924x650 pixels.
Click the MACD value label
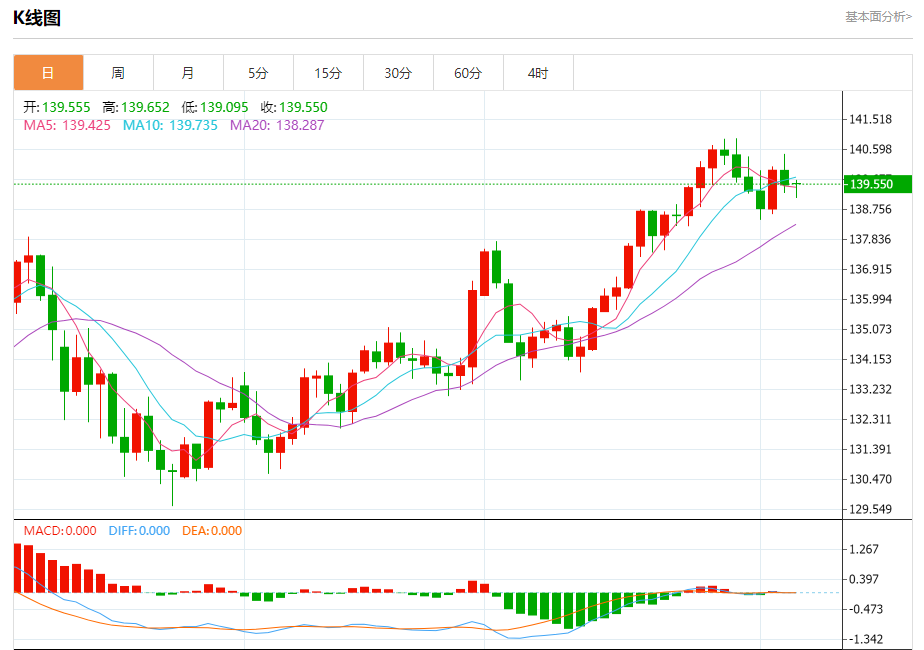pyautogui.click(x=60, y=530)
